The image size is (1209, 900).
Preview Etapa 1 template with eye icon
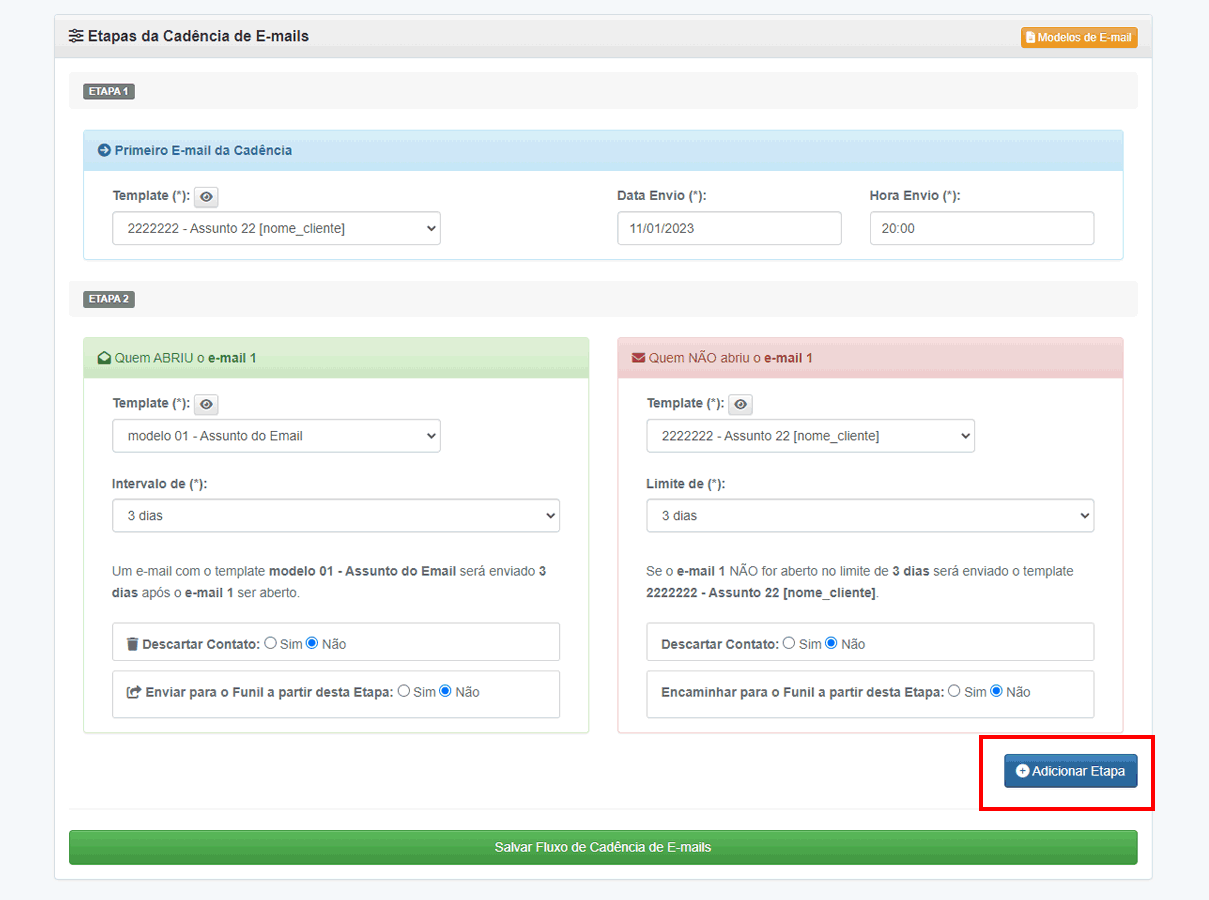206,197
